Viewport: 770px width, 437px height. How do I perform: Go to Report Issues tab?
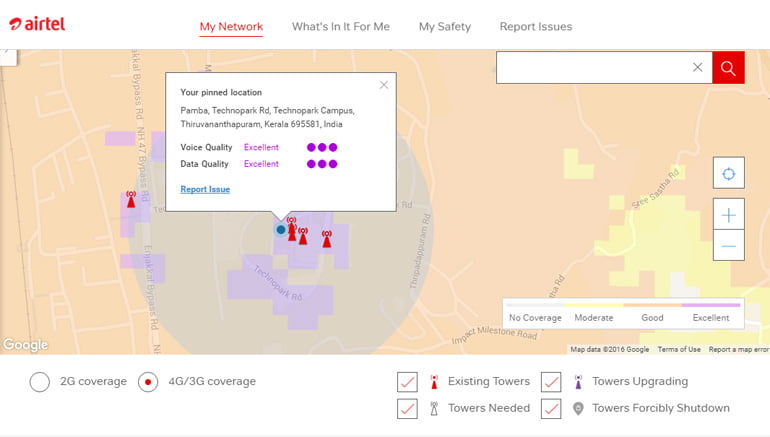536,27
